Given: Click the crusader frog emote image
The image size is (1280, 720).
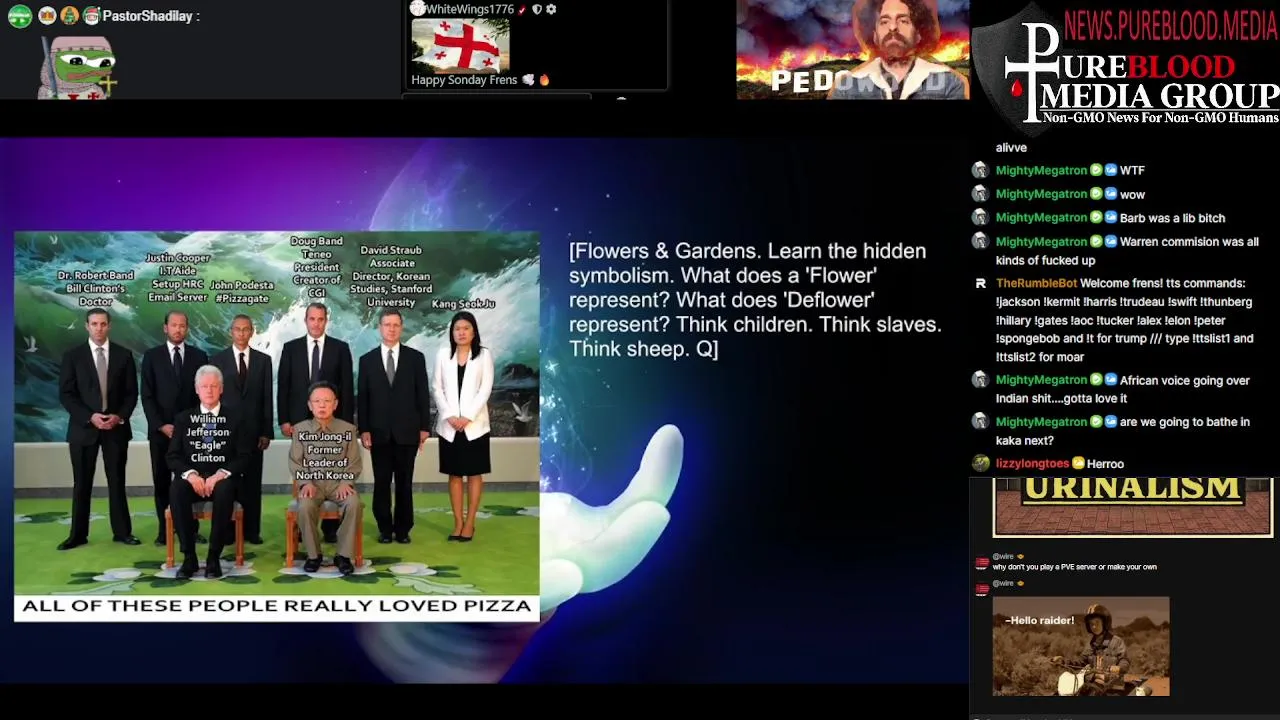Looking at the screenshot, I should [79, 67].
